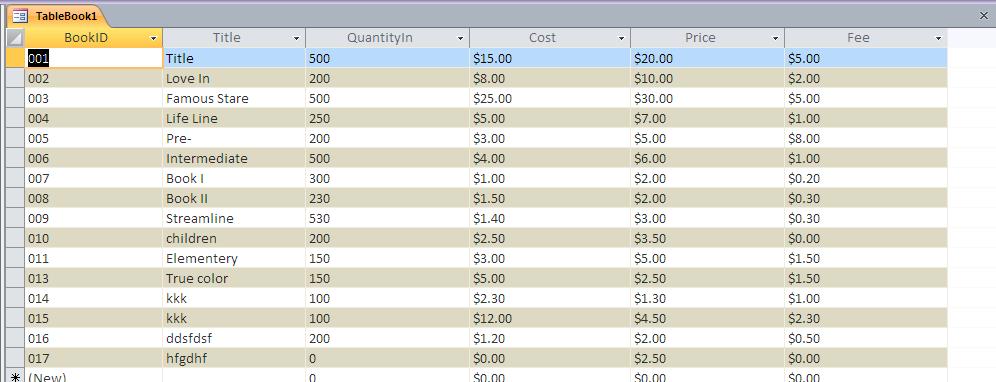
Task: Click BookID cell 009
Action: tap(94, 219)
